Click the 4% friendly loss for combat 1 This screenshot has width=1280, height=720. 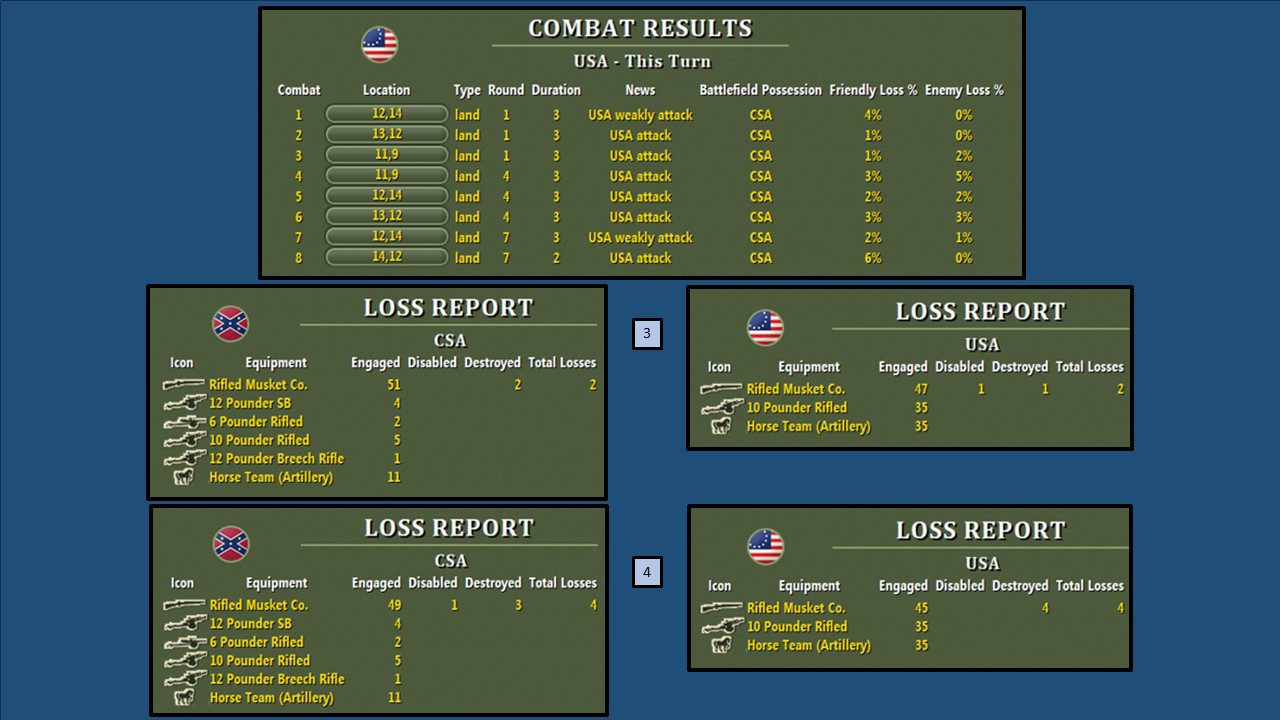[x=873, y=115]
